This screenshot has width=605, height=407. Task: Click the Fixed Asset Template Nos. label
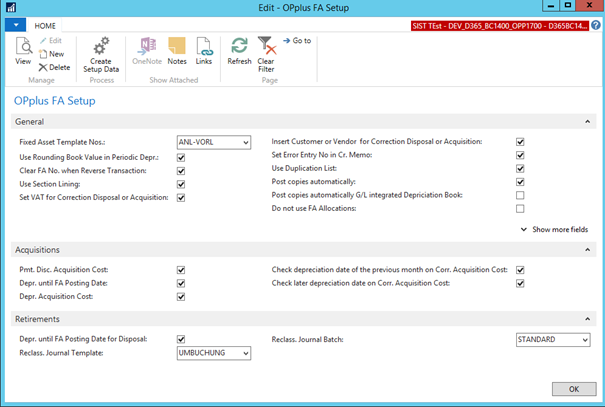click(x=62, y=142)
